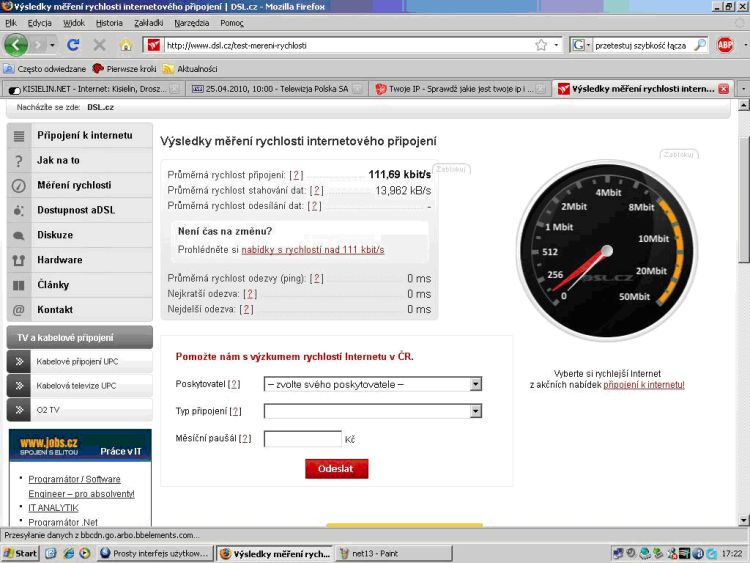Viewport: 750px width, 563px height.
Task: Open the URL bar history dropdown arrow
Action: click(556, 45)
